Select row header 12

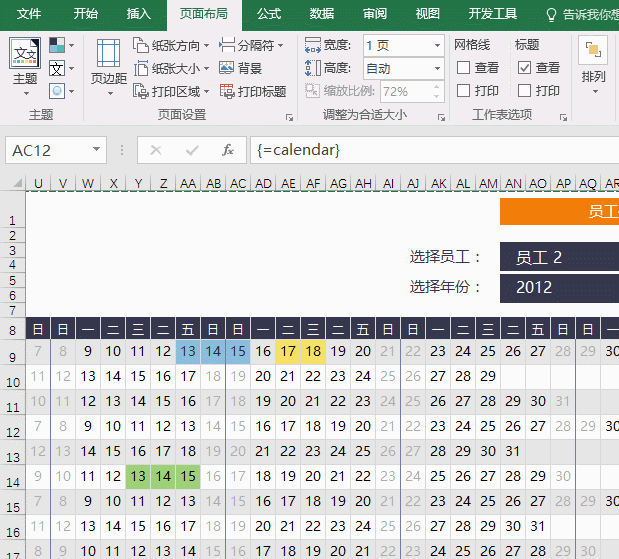point(13,428)
